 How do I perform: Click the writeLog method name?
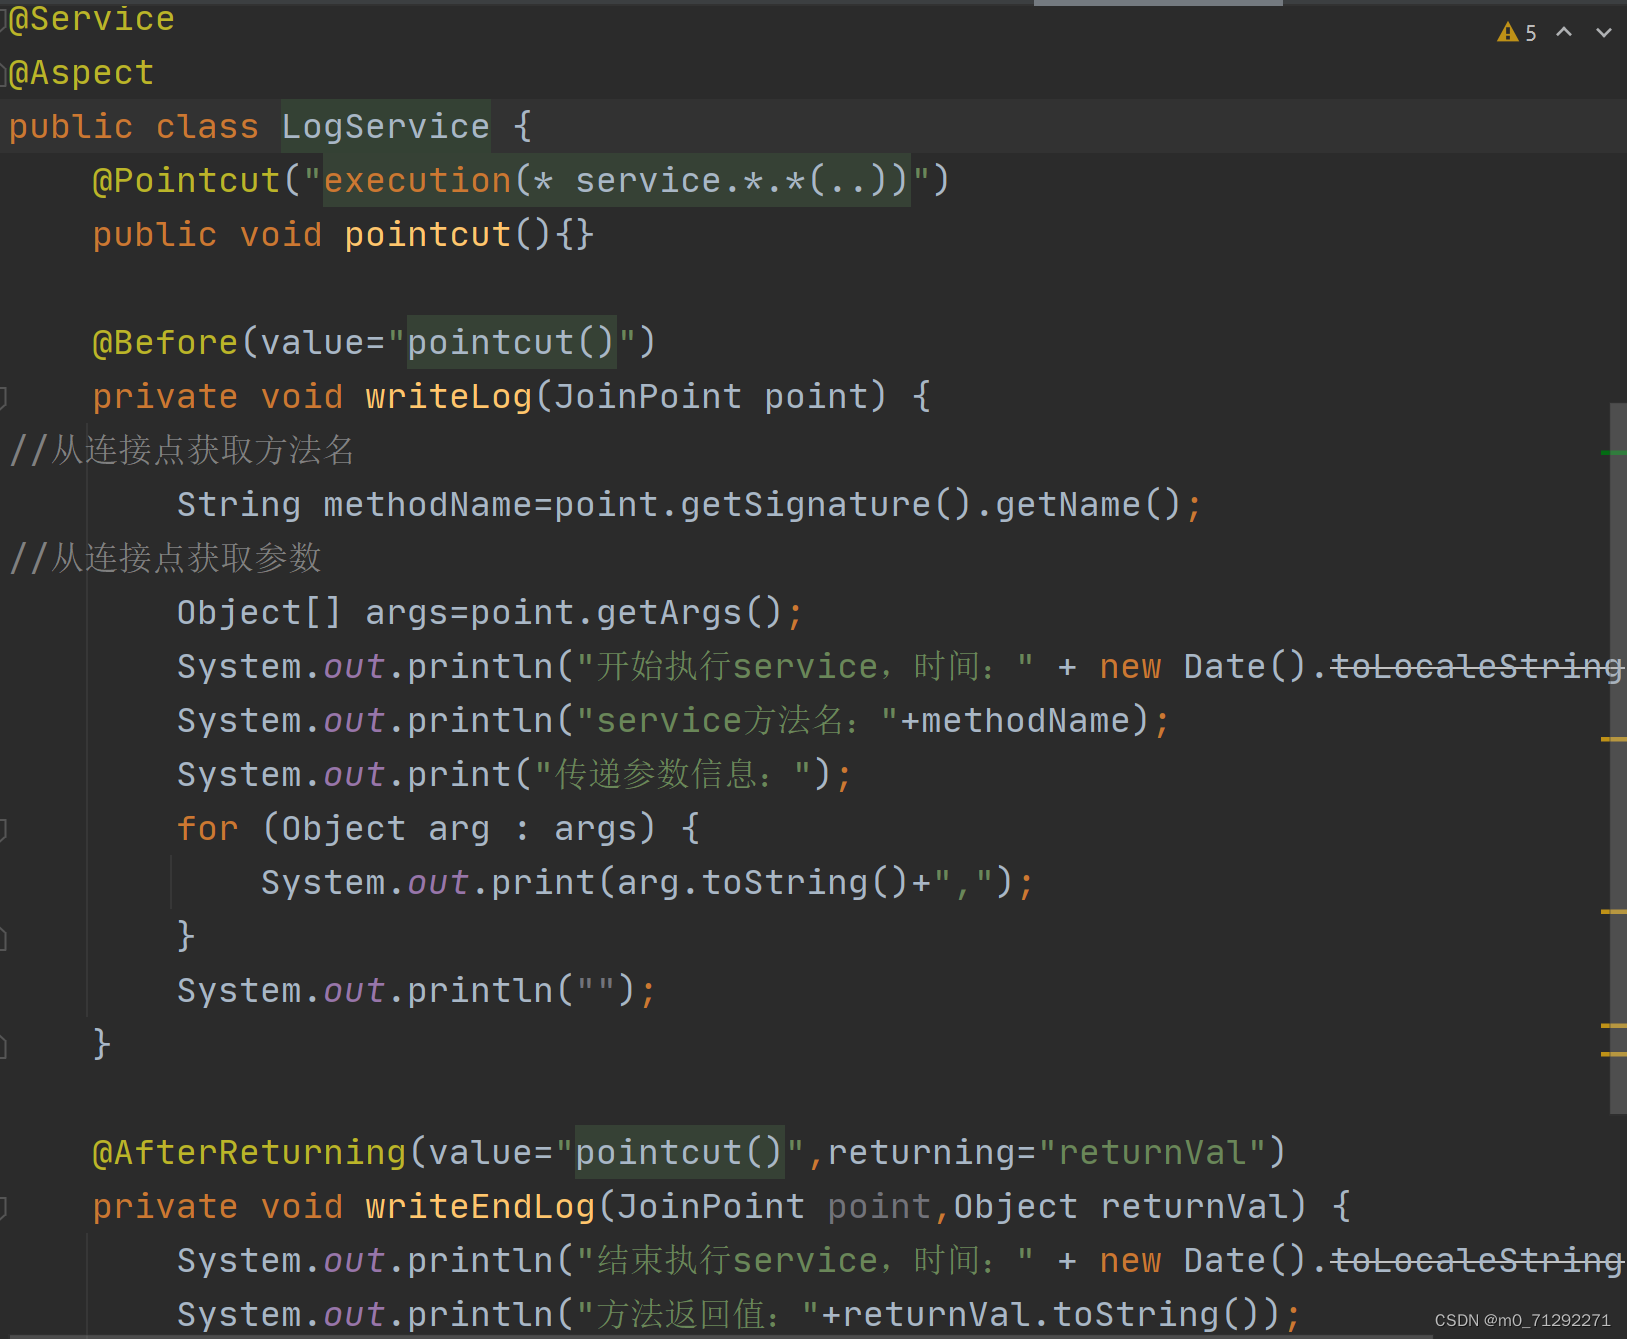coord(449,397)
